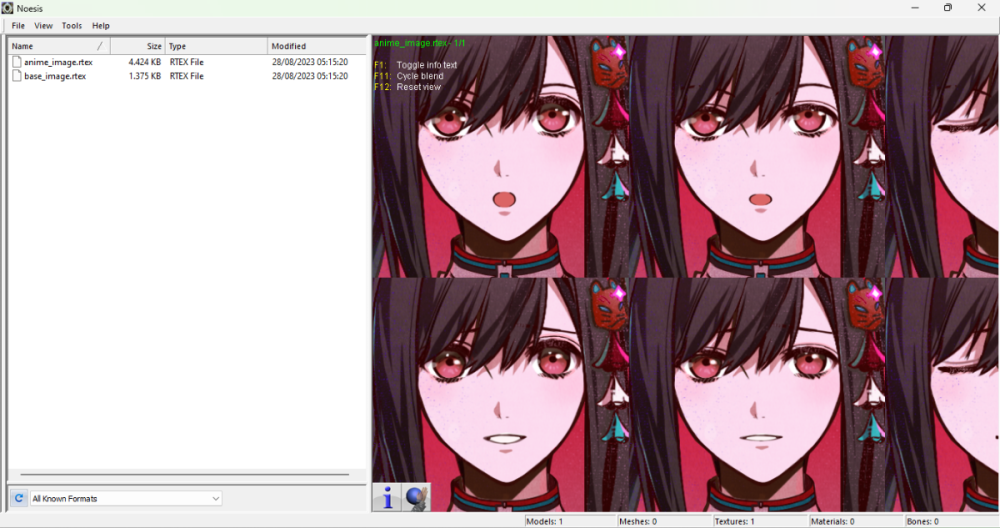
Task: Click the green anime_image.rtex - 1/1 preview label
Action: [x=420, y=43]
